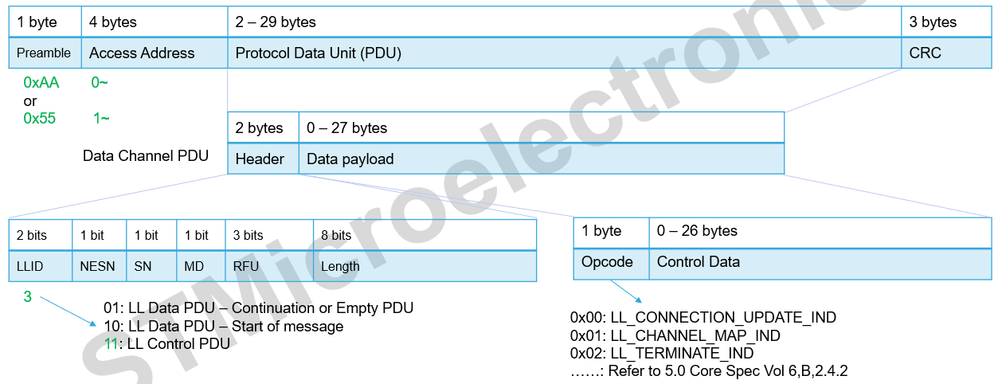Click the SN bit field

pos(151,266)
